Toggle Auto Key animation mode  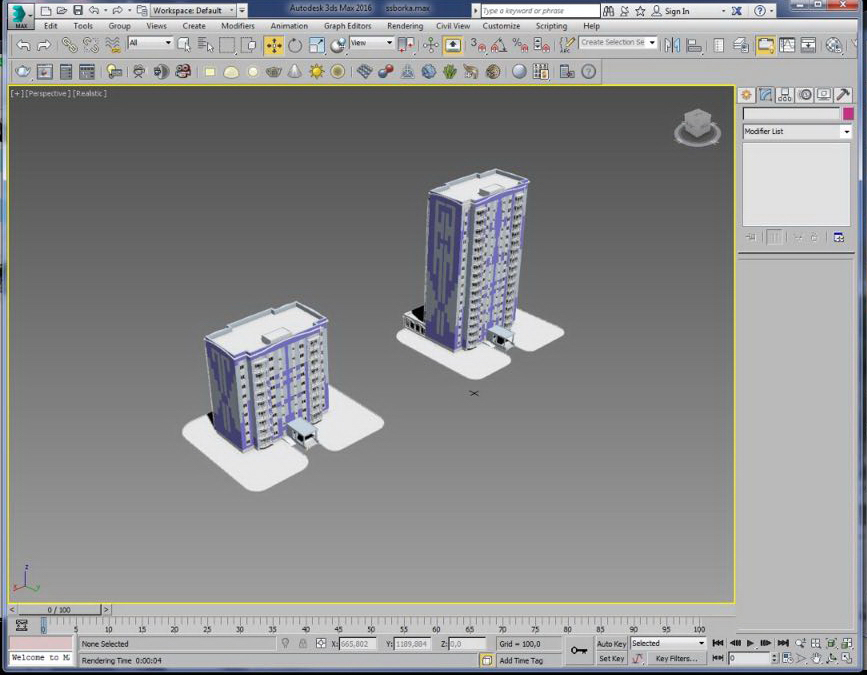pyautogui.click(x=611, y=644)
